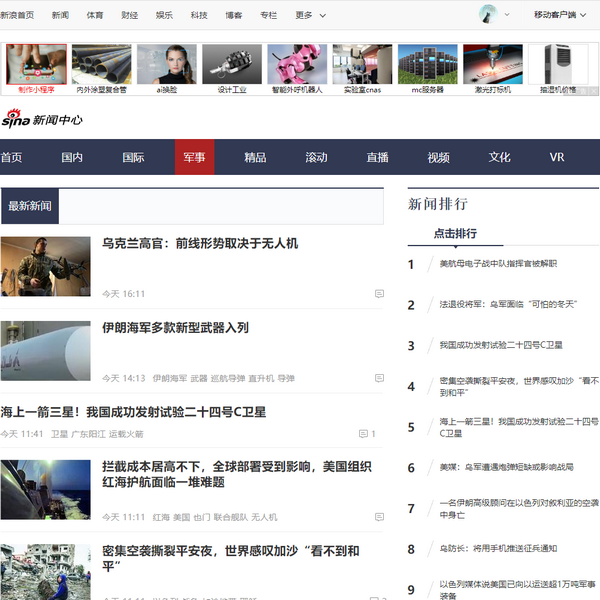Click comment icon on 乌克兰高官 article
The image size is (600, 600).
tap(379, 294)
